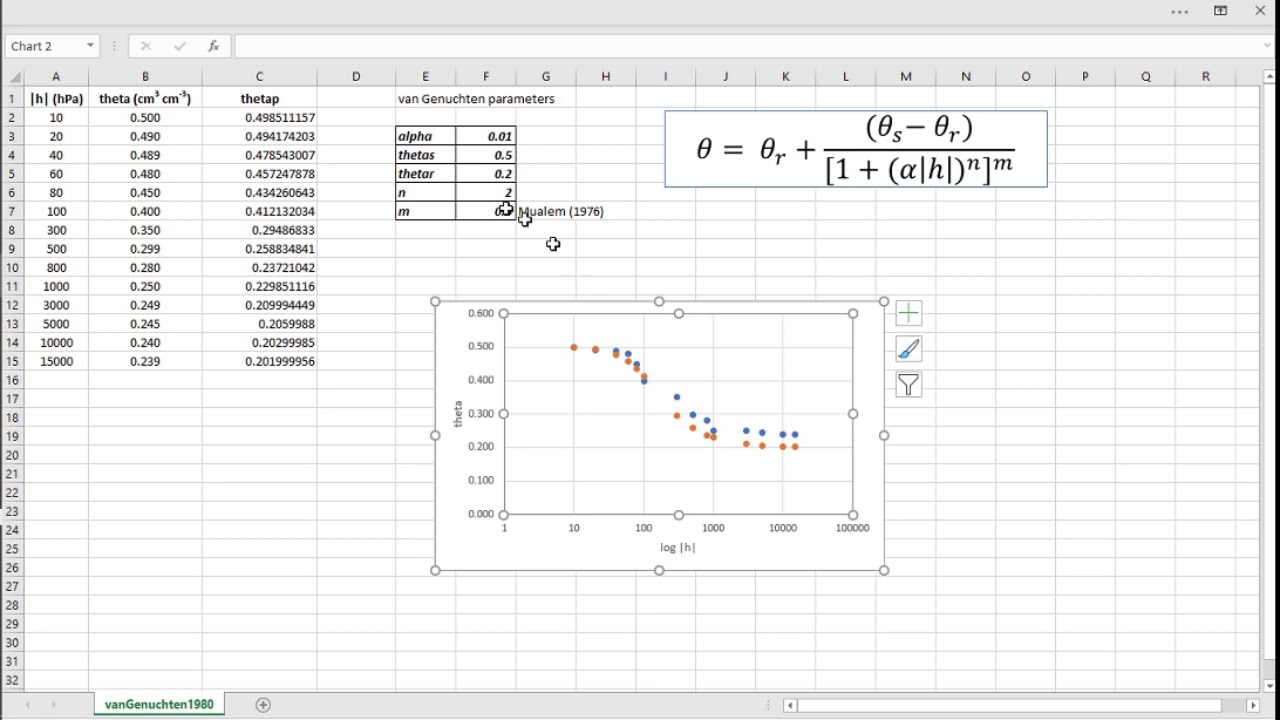The height and width of the screenshot is (720, 1280).
Task: Select column C header
Action: tap(260, 76)
